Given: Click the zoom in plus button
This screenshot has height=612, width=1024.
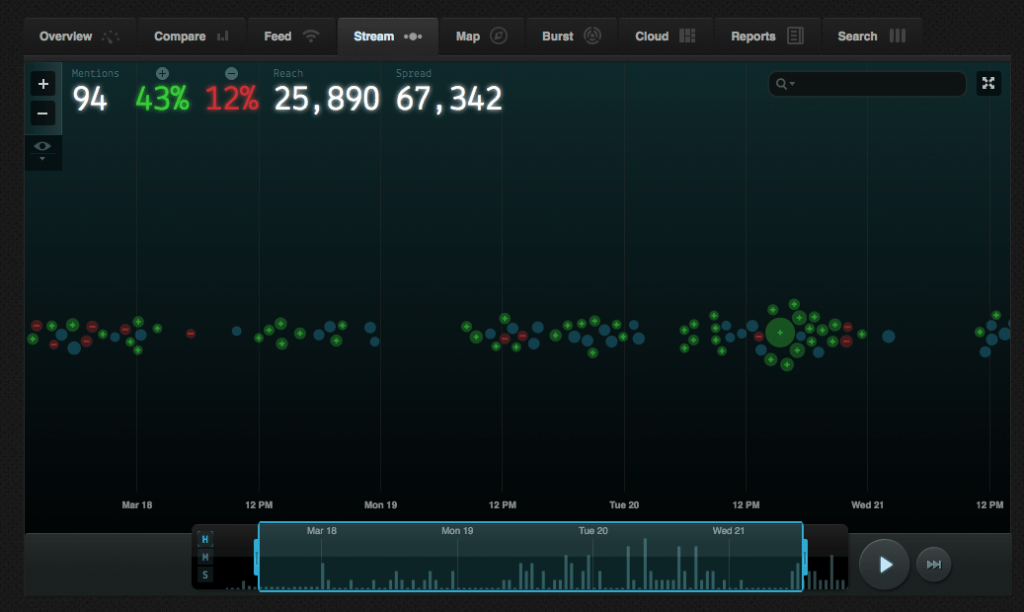Looking at the screenshot, I should [x=43, y=84].
